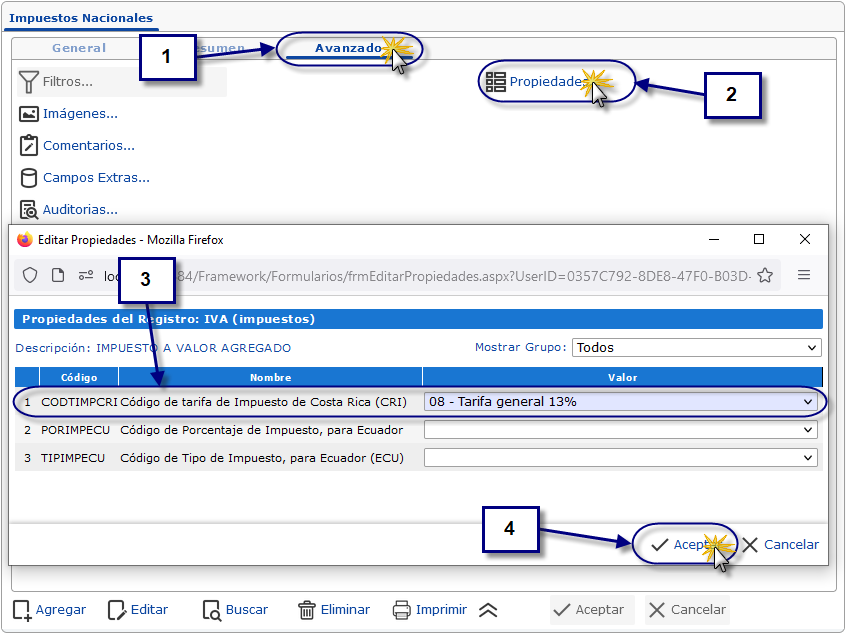The image size is (846, 634).
Task: Click the Buscar button in bottom toolbar
Action: (x=235, y=610)
